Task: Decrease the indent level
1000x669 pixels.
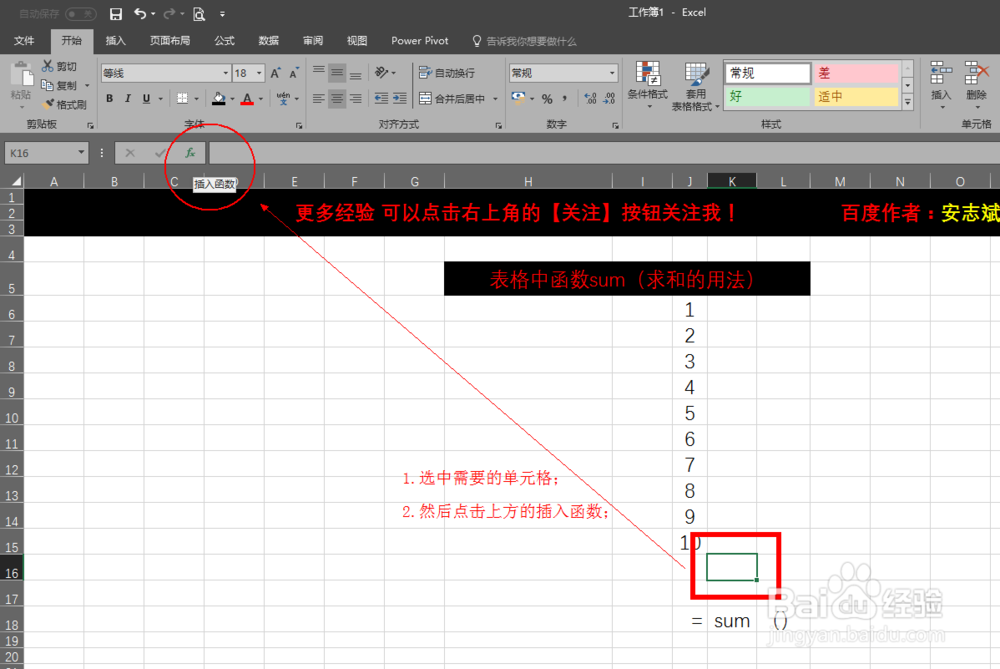Action: (x=381, y=98)
